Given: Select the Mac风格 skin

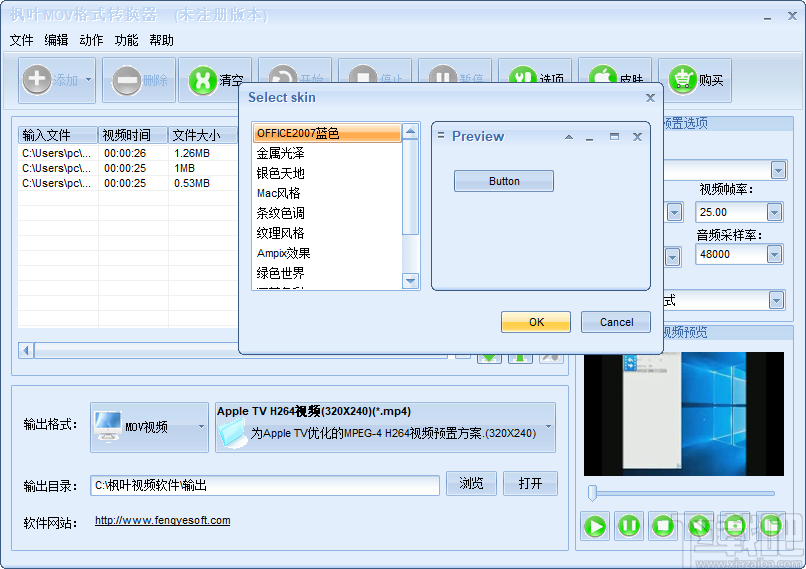Looking at the screenshot, I should point(327,193).
